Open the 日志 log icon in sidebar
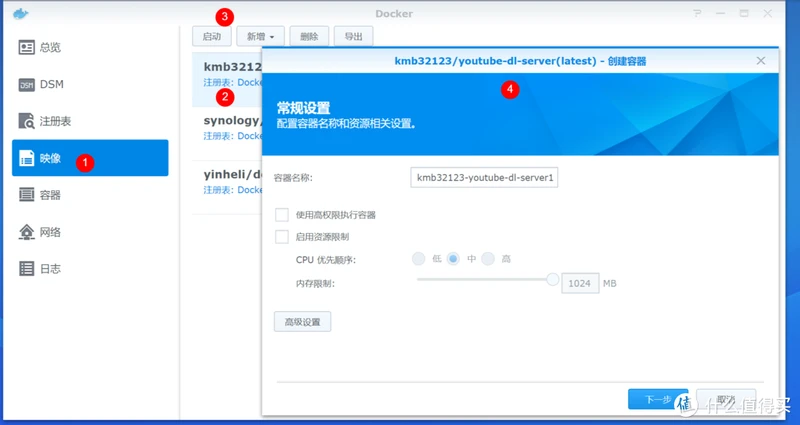This screenshot has height=425, width=800. coord(27,269)
